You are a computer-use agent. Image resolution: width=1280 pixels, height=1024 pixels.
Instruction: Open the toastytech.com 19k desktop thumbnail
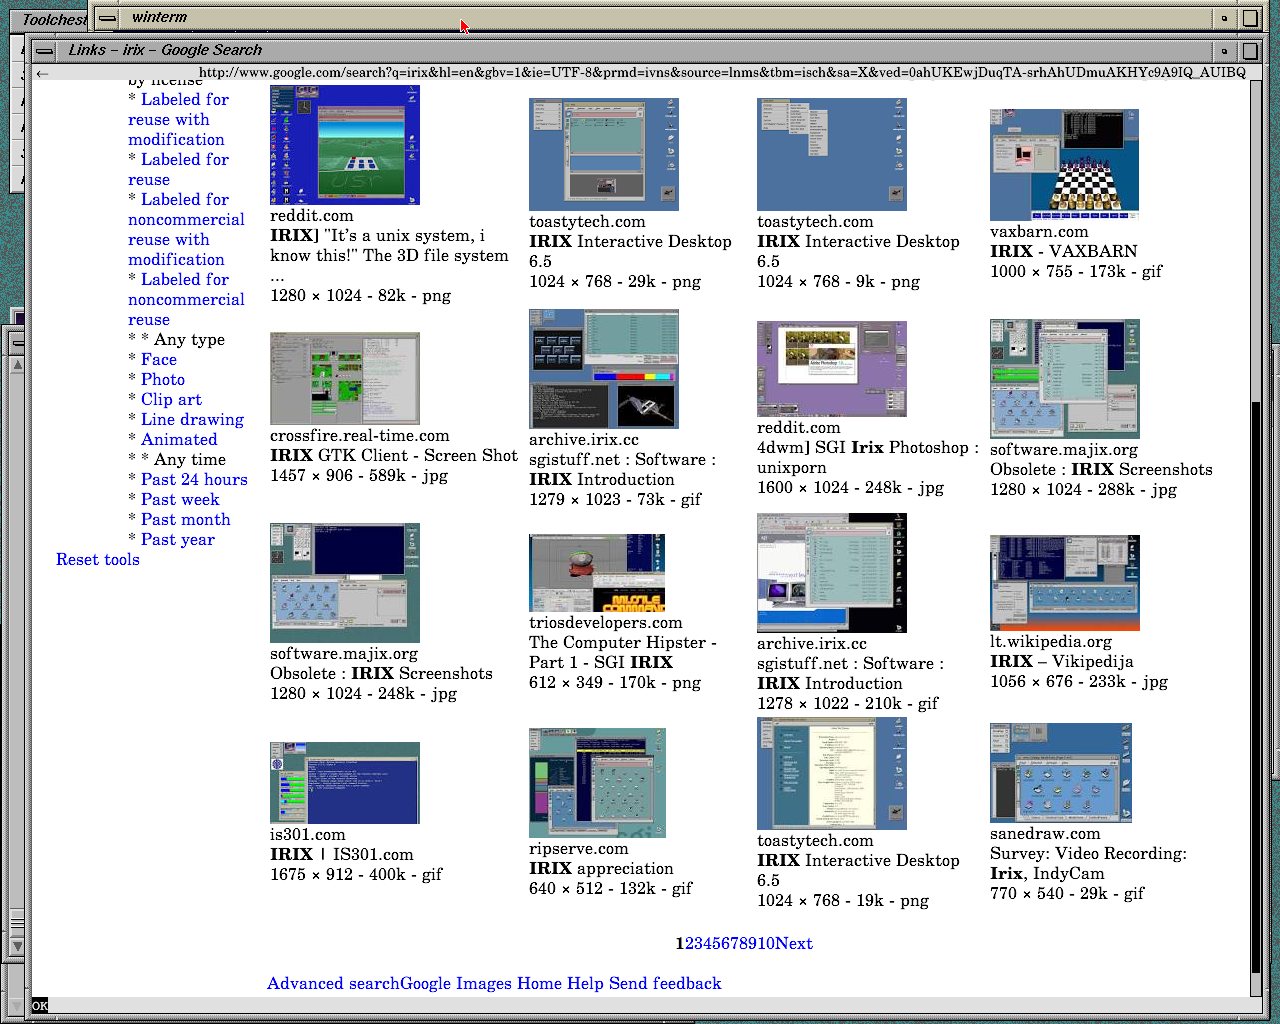[x=831, y=774]
